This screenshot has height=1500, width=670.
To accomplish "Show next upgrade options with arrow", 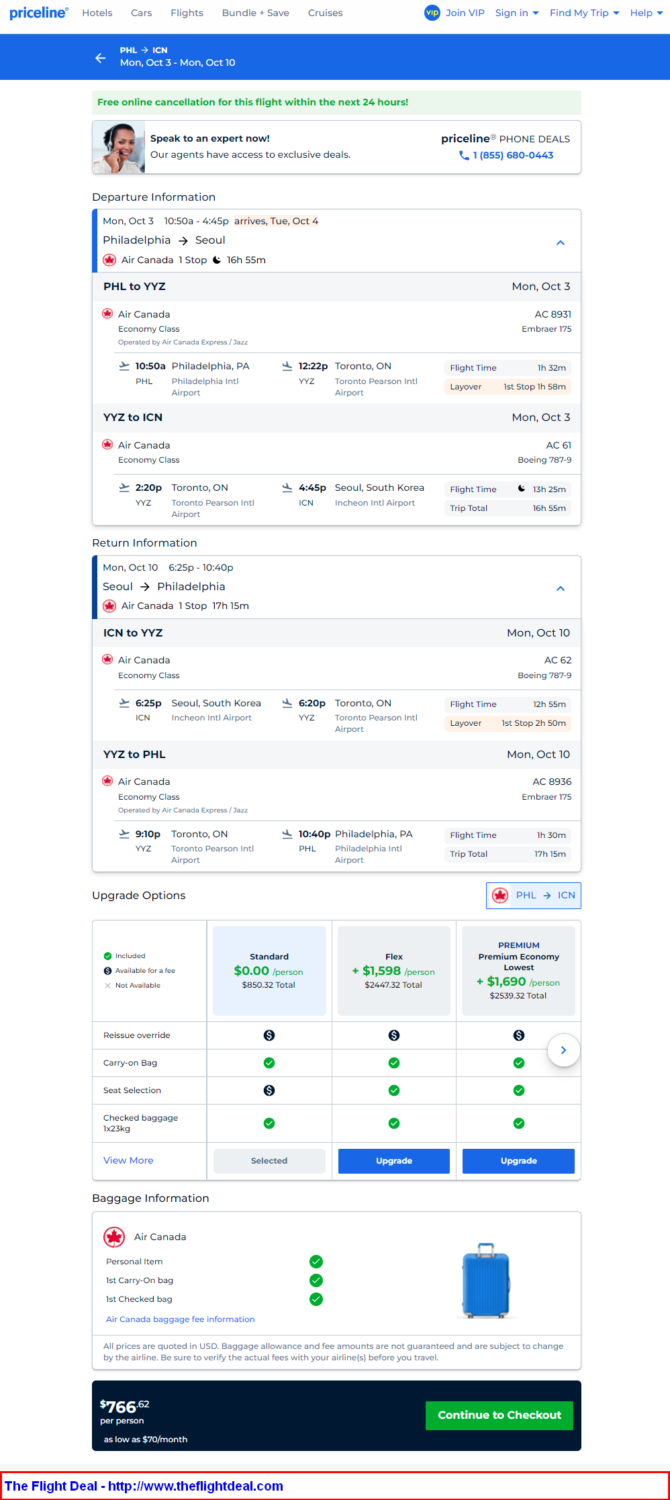I will pos(564,1050).
